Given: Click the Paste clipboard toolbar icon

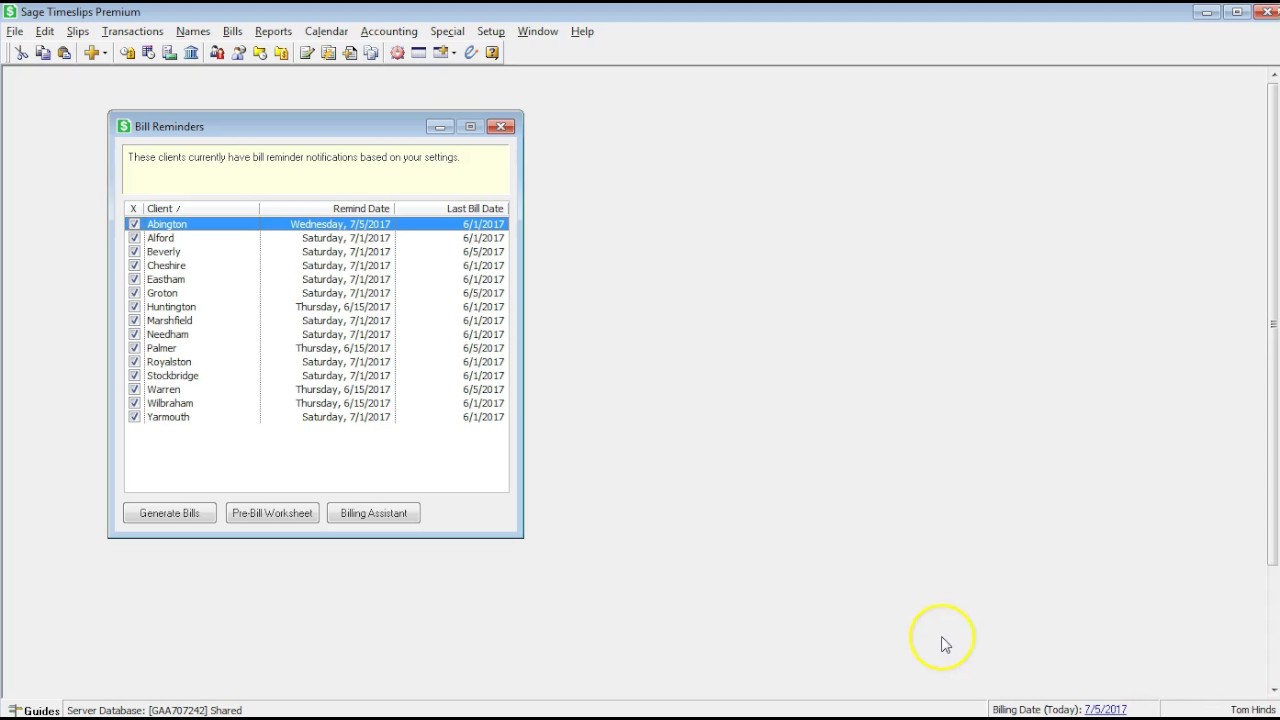Looking at the screenshot, I should 64,53.
